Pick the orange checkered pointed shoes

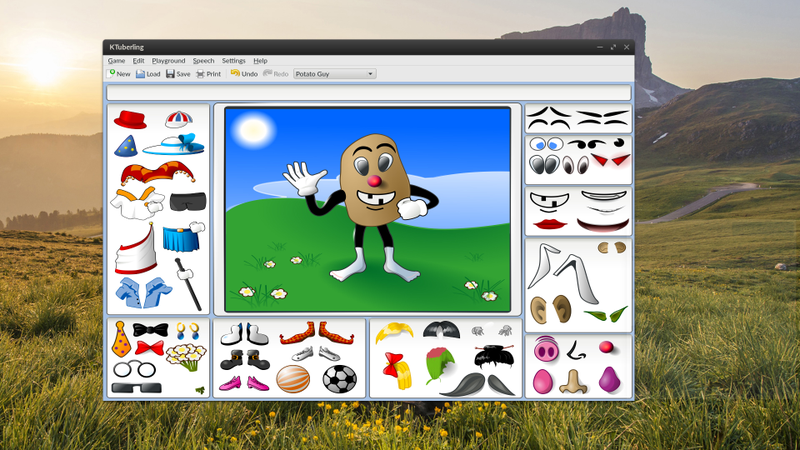tap(317, 333)
